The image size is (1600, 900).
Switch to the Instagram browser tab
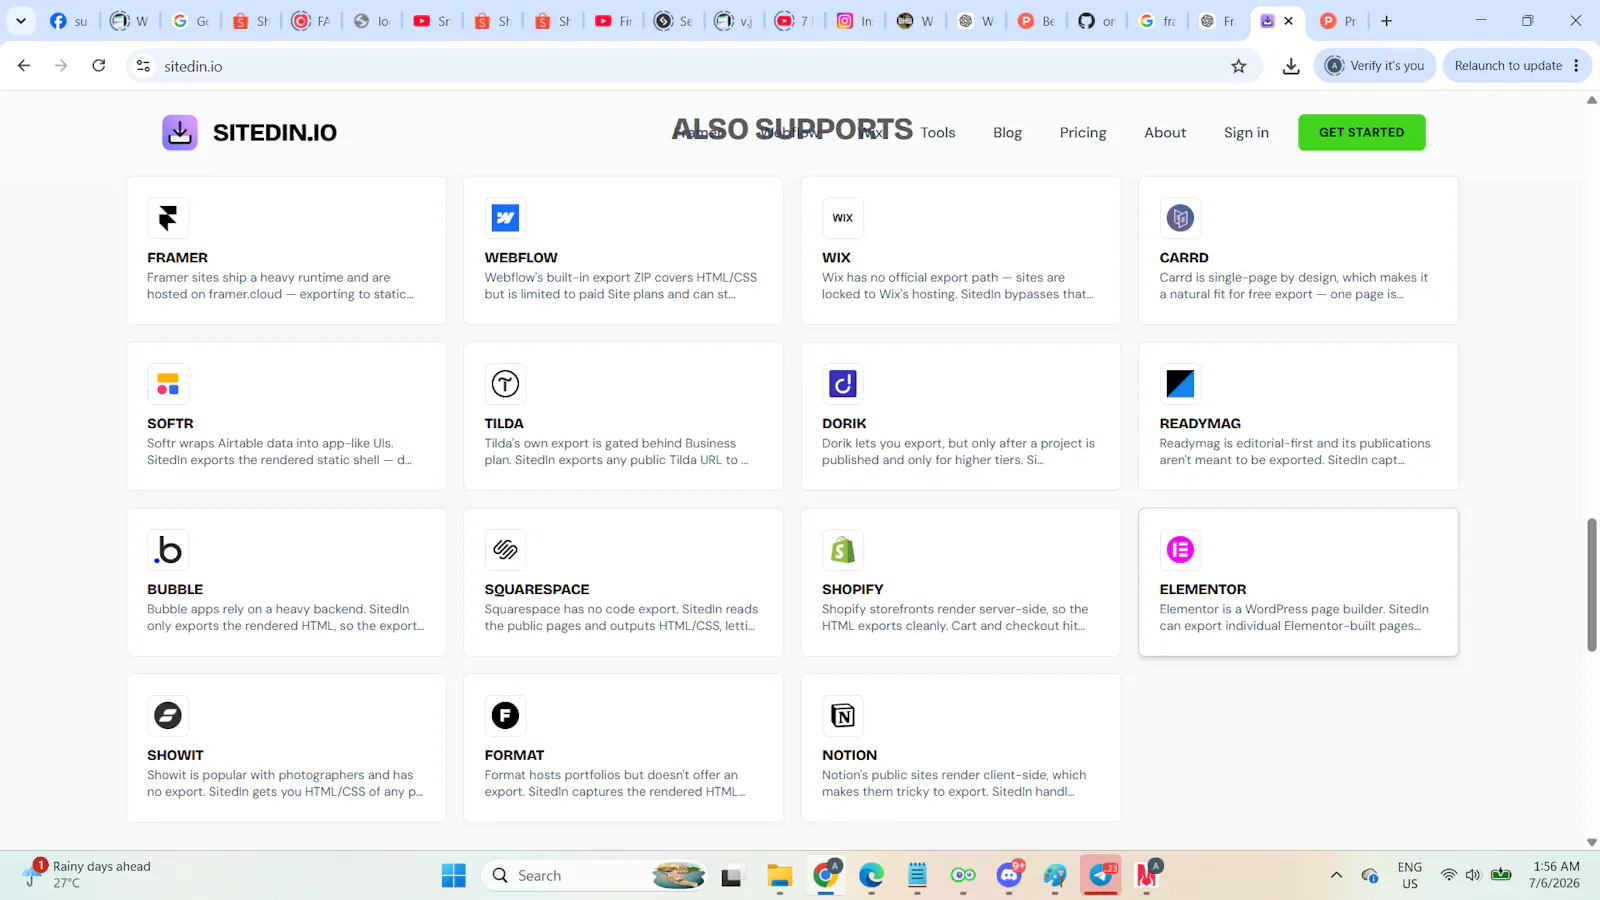(x=857, y=21)
